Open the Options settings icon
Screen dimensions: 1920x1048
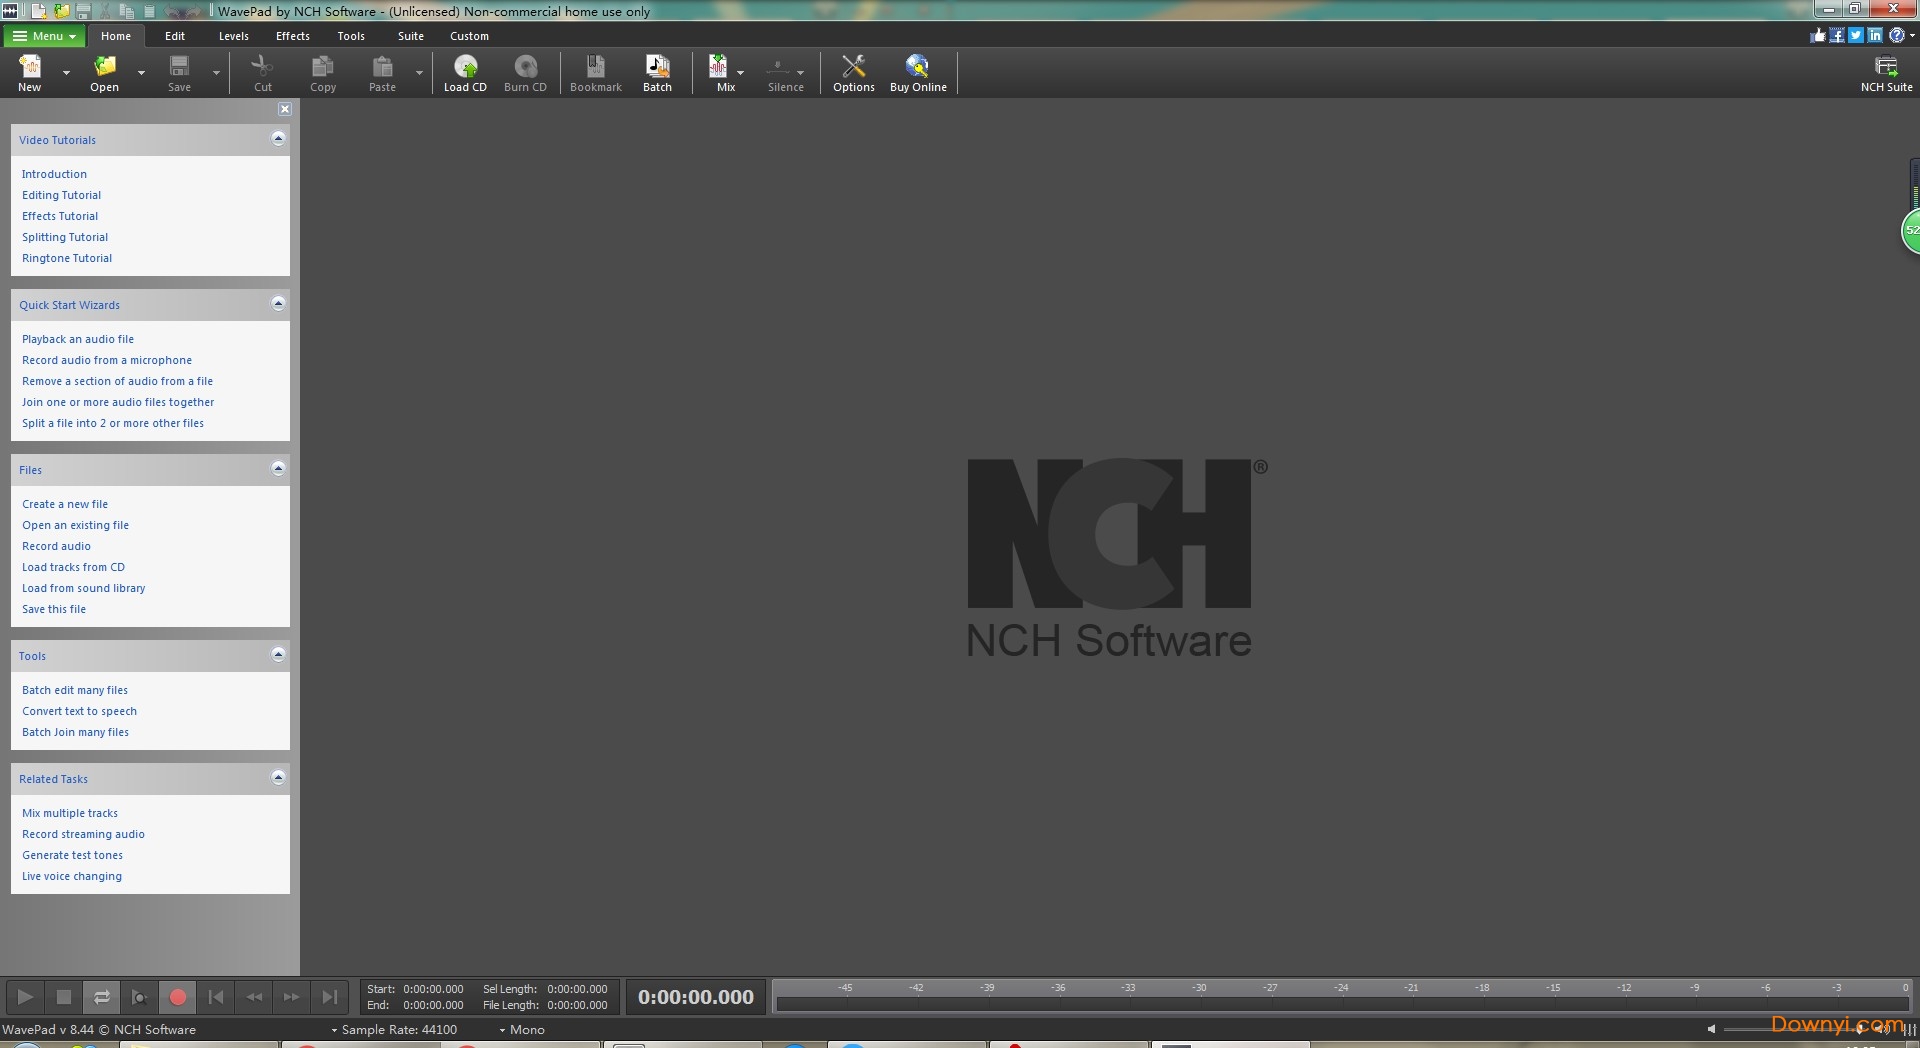(853, 73)
